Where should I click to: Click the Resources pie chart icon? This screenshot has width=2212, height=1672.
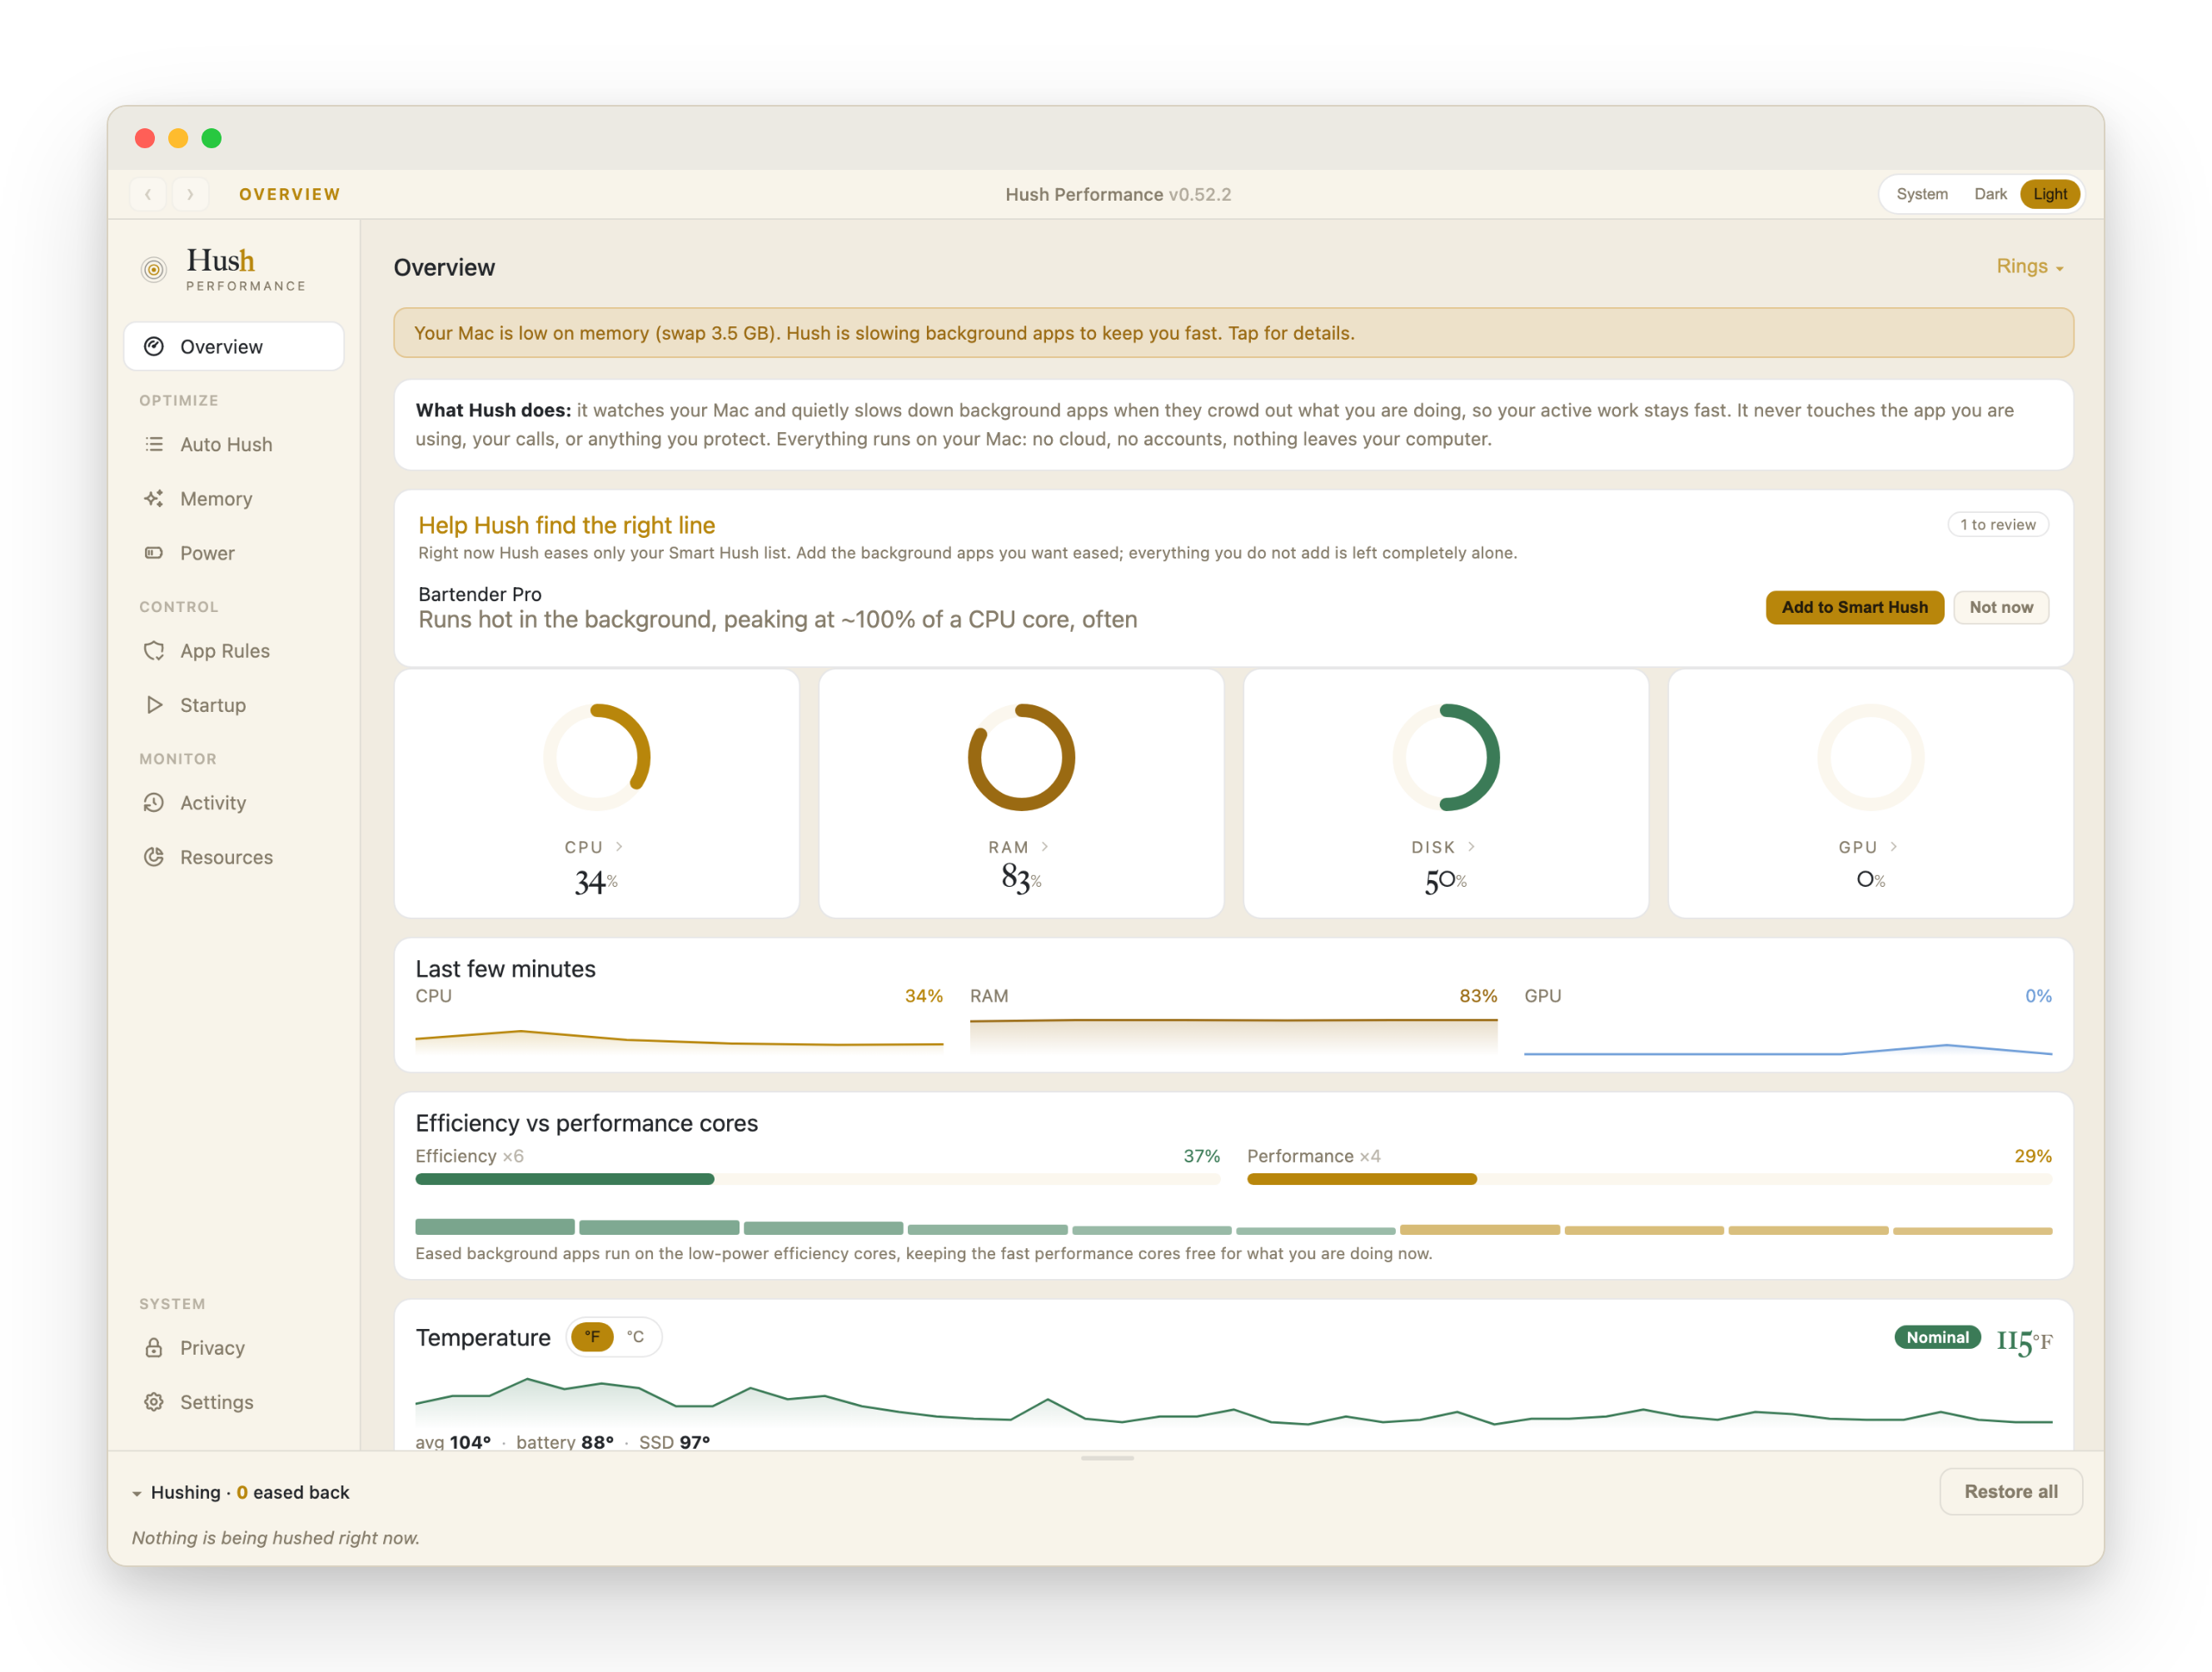(x=154, y=857)
